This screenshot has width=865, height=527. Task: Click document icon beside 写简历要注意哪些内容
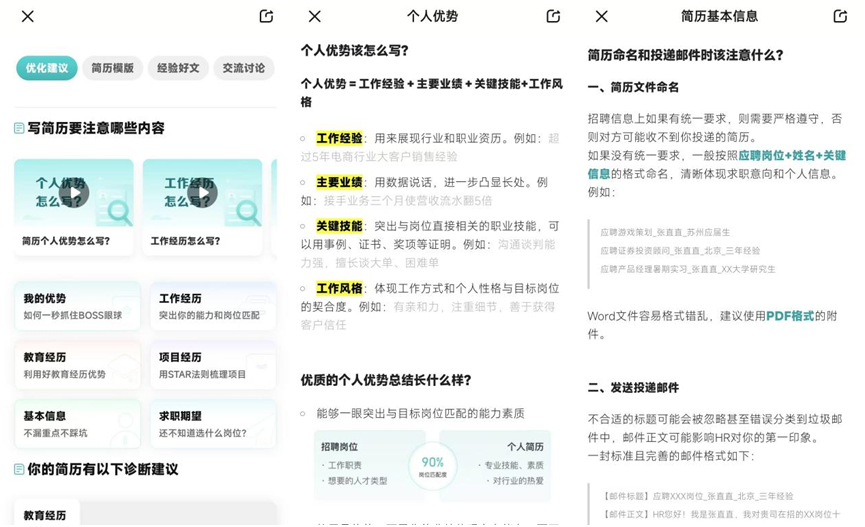[19, 129]
